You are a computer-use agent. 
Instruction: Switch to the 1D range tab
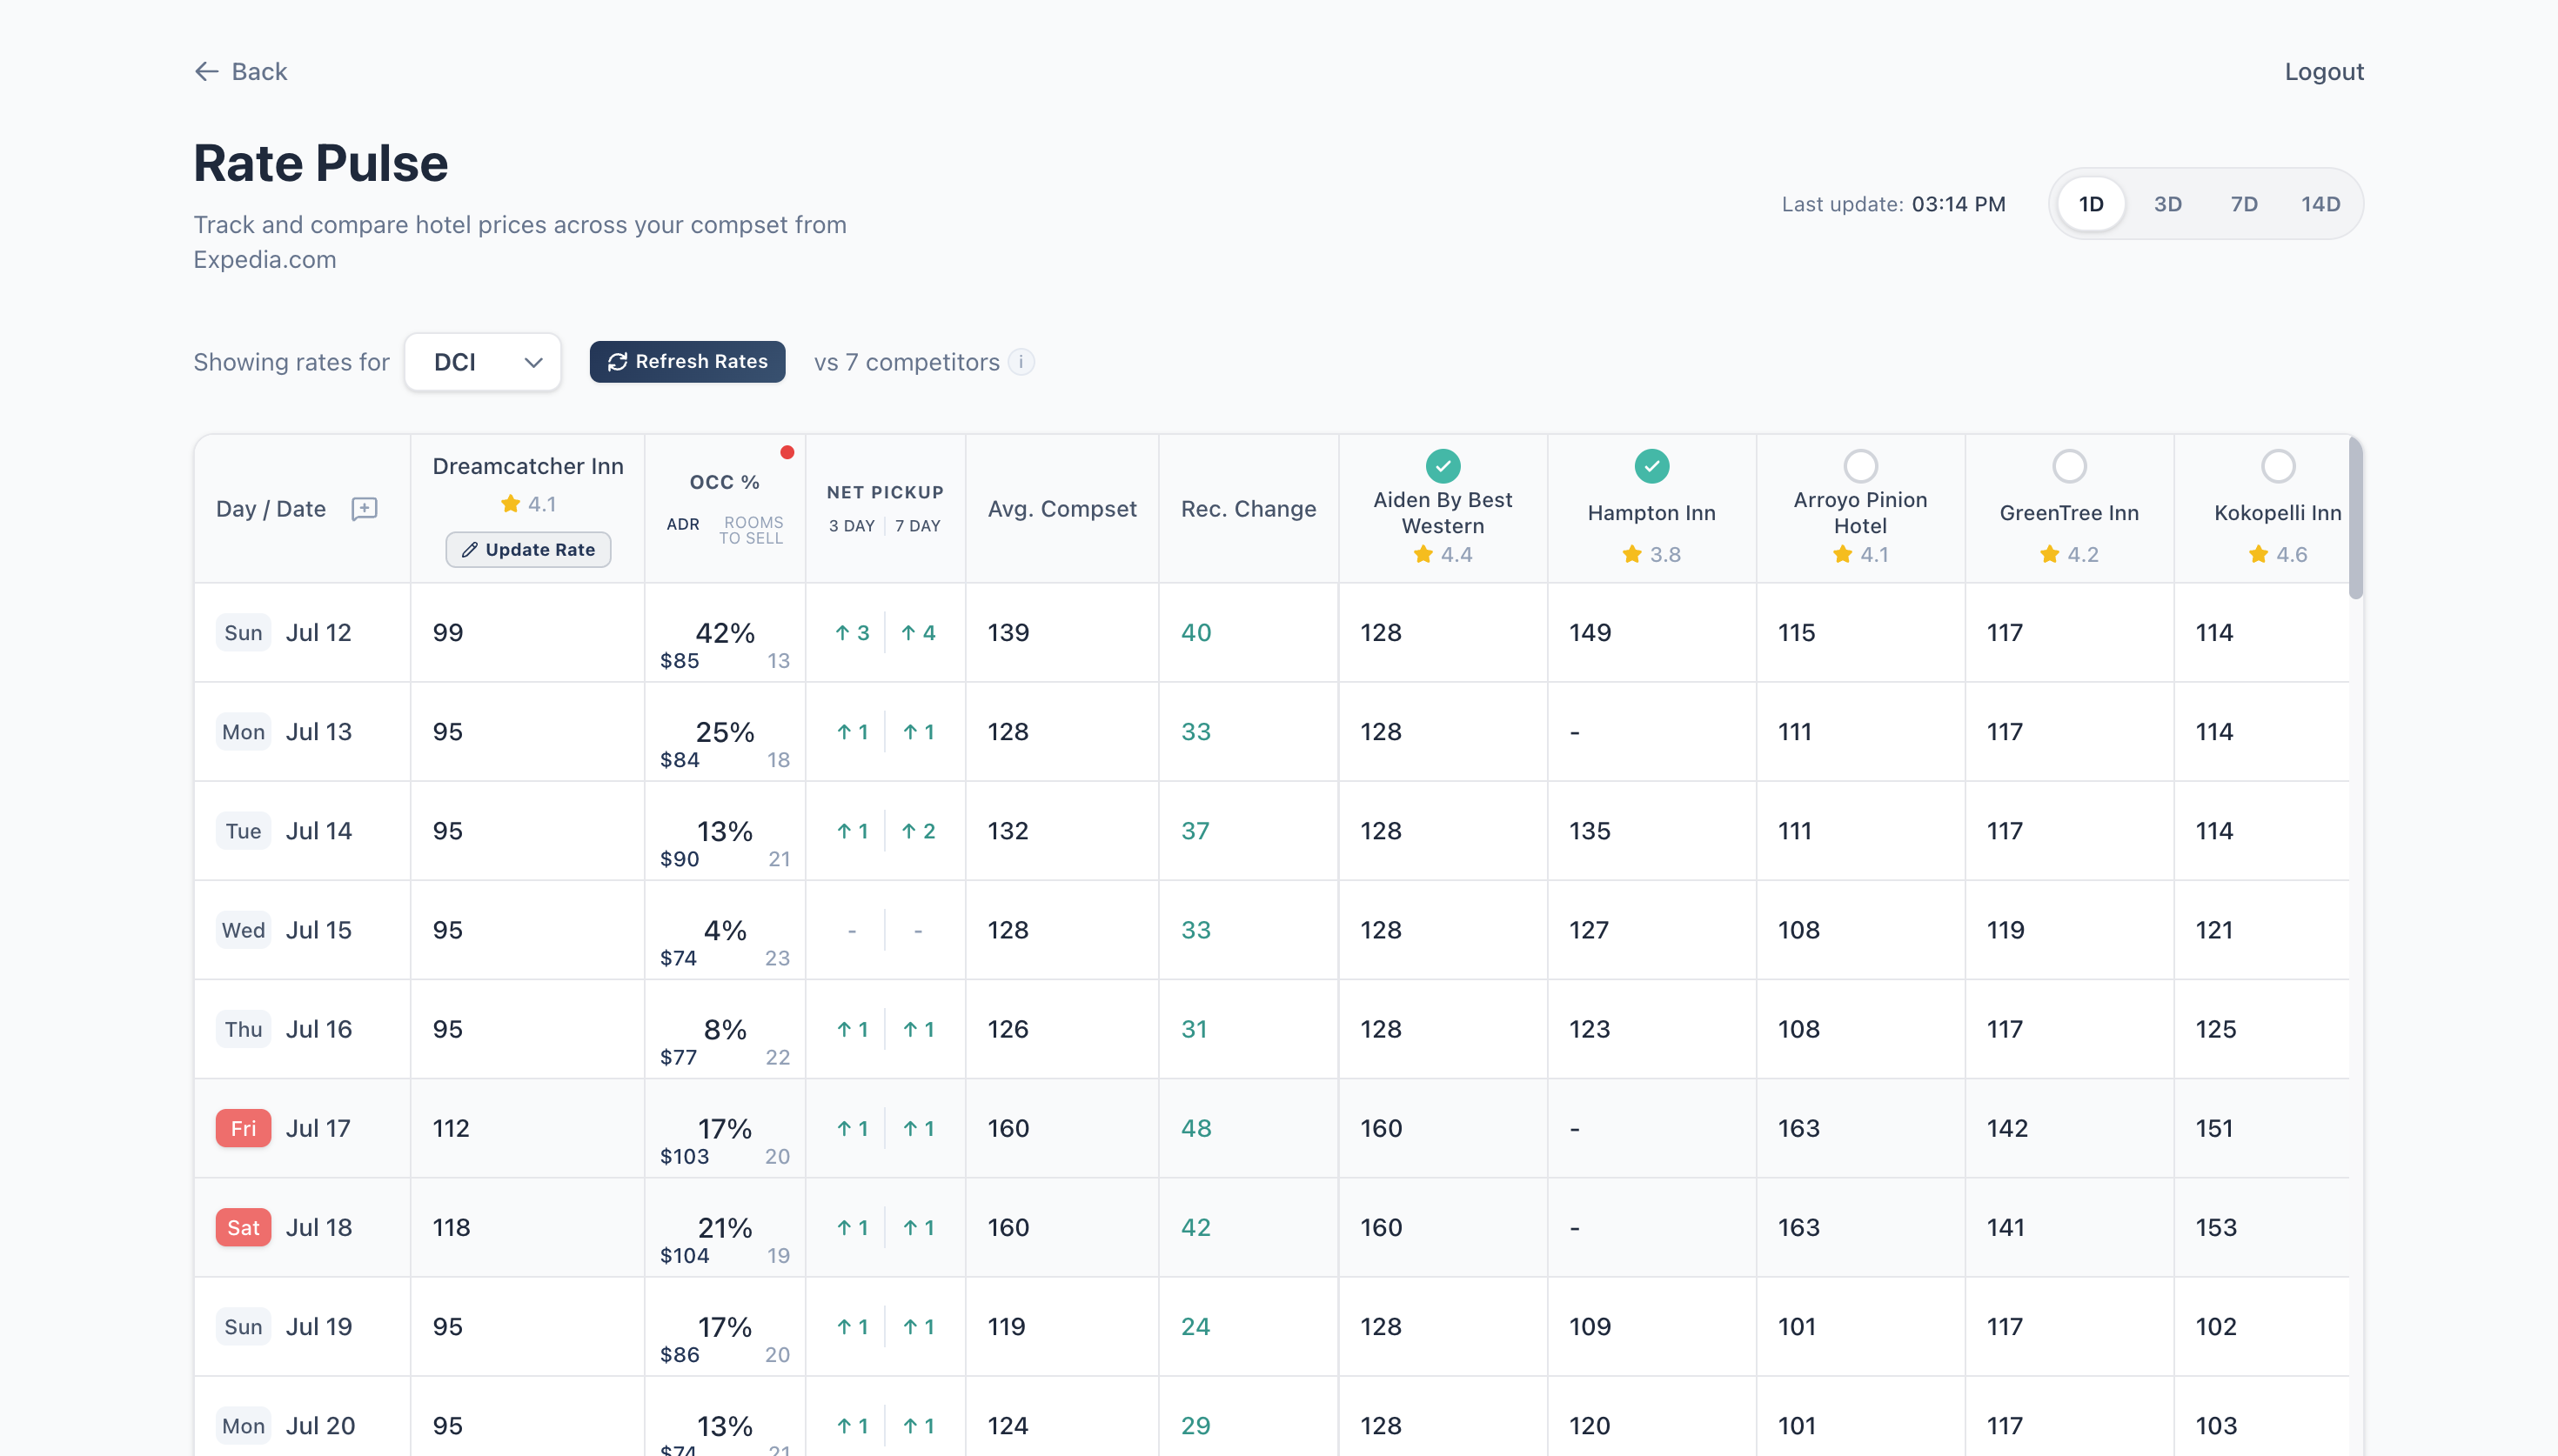pos(2091,204)
